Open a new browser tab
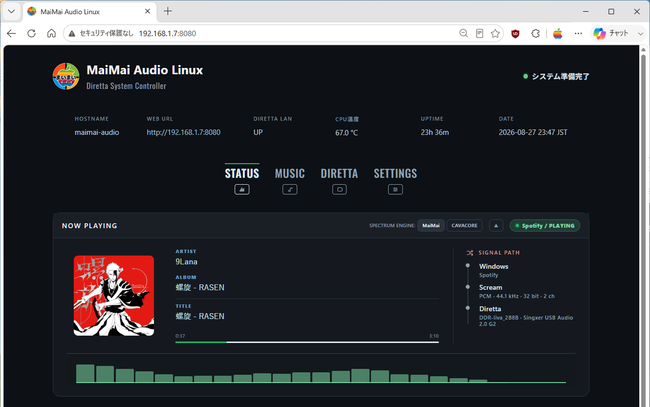 point(167,11)
